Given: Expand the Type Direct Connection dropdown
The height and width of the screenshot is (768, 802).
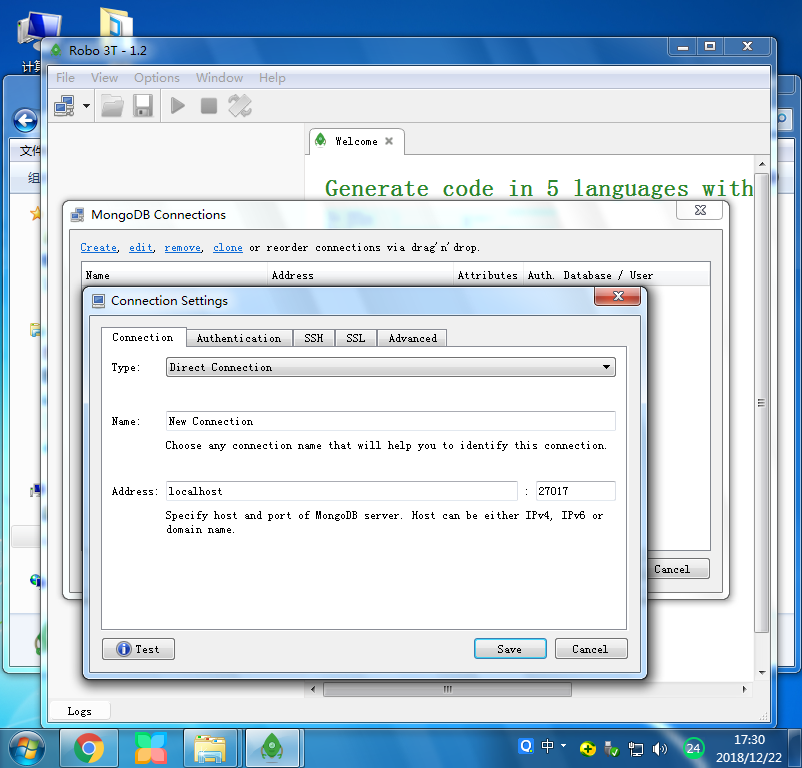Looking at the screenshot, I should [391, 367].
